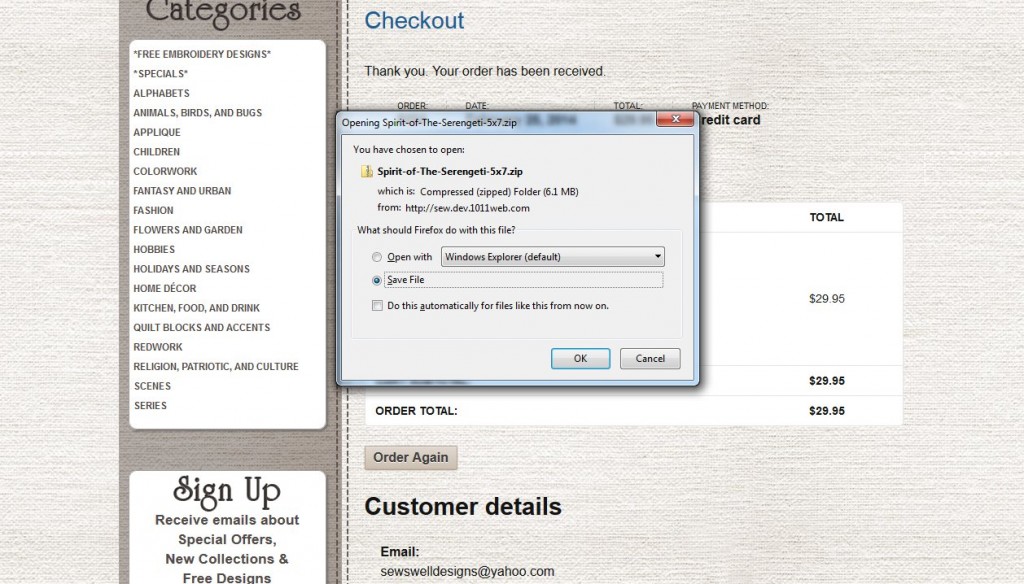
Task: Open the Children category
Action: (x=157, y=152)
